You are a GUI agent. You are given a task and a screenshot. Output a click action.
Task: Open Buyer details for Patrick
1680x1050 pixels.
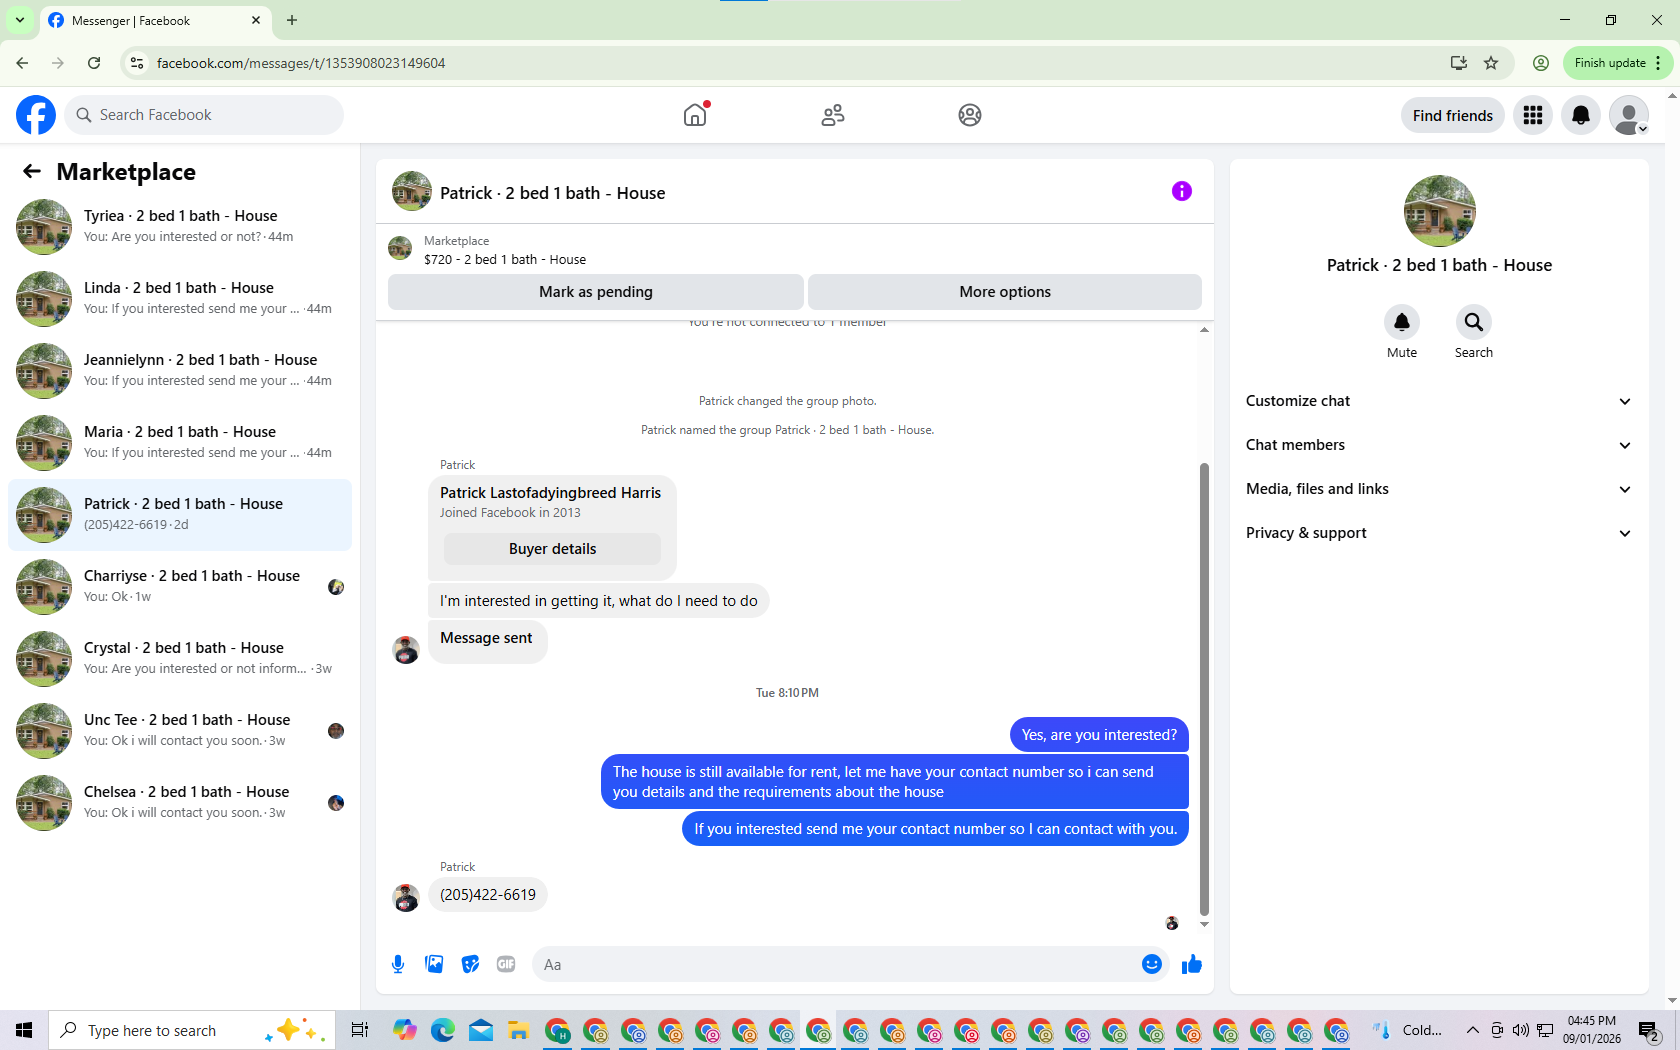[552, 549]
